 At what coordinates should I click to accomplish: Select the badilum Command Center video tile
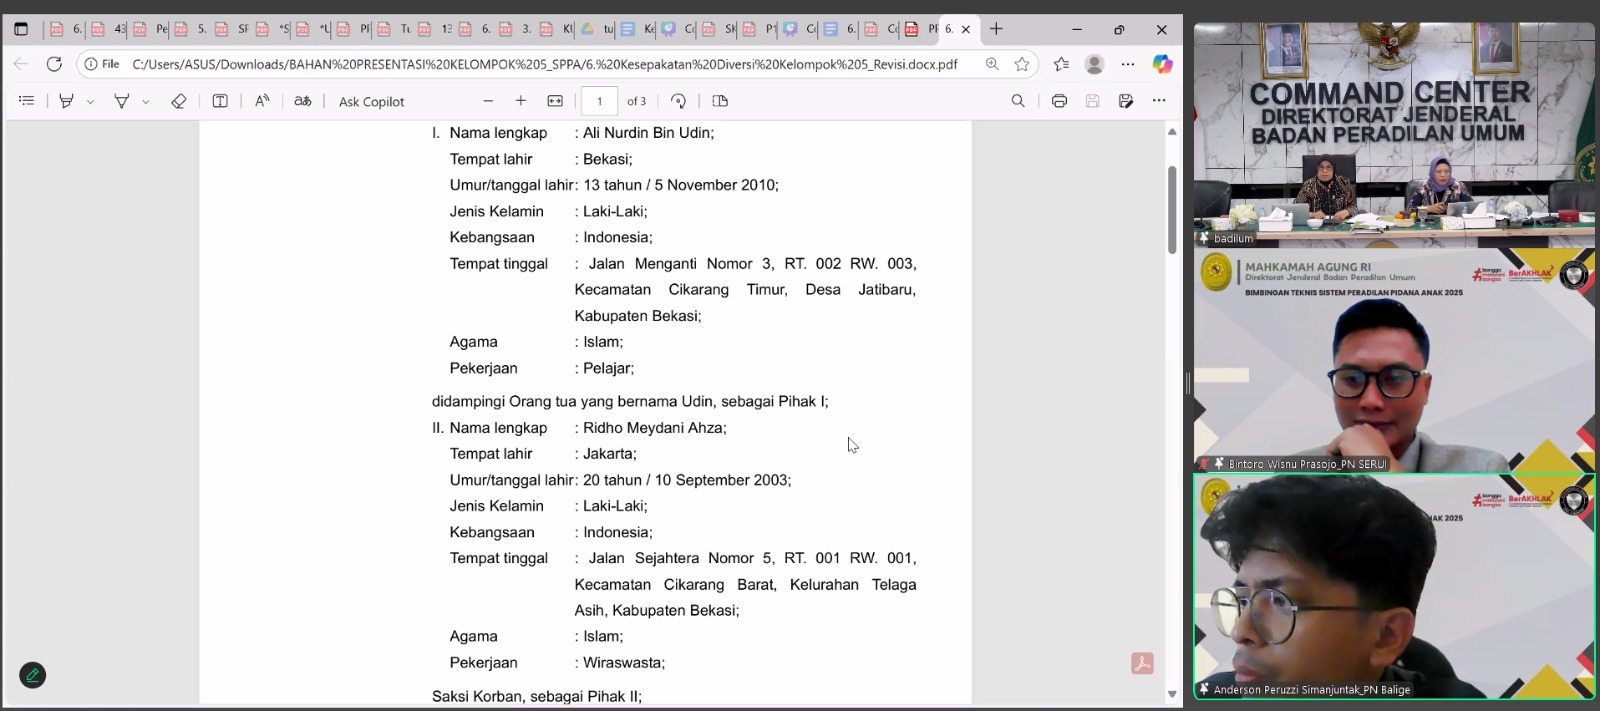(1394, 134)
